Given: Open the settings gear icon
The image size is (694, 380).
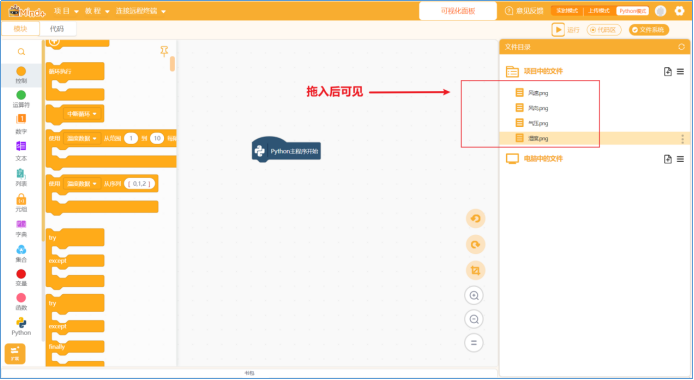Looking at the screenshot, I should (679, 11).
